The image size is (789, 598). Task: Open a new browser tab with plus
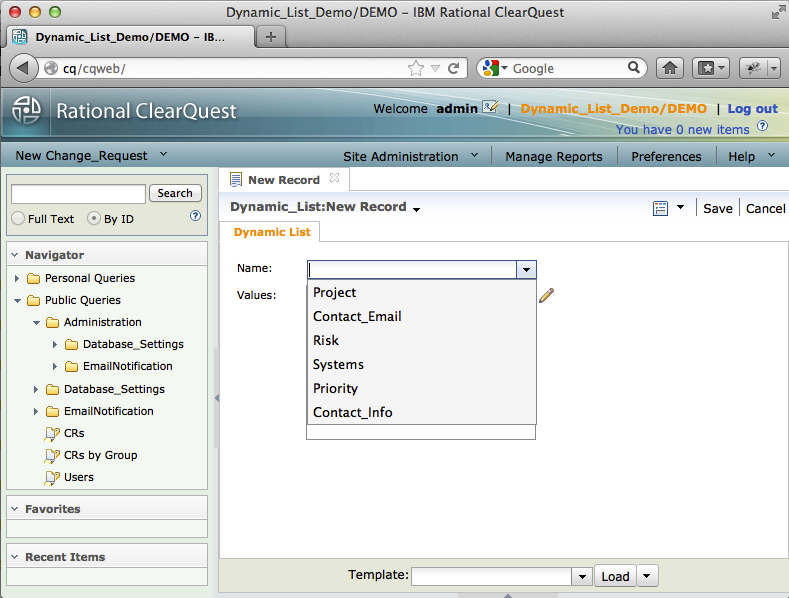271,37
